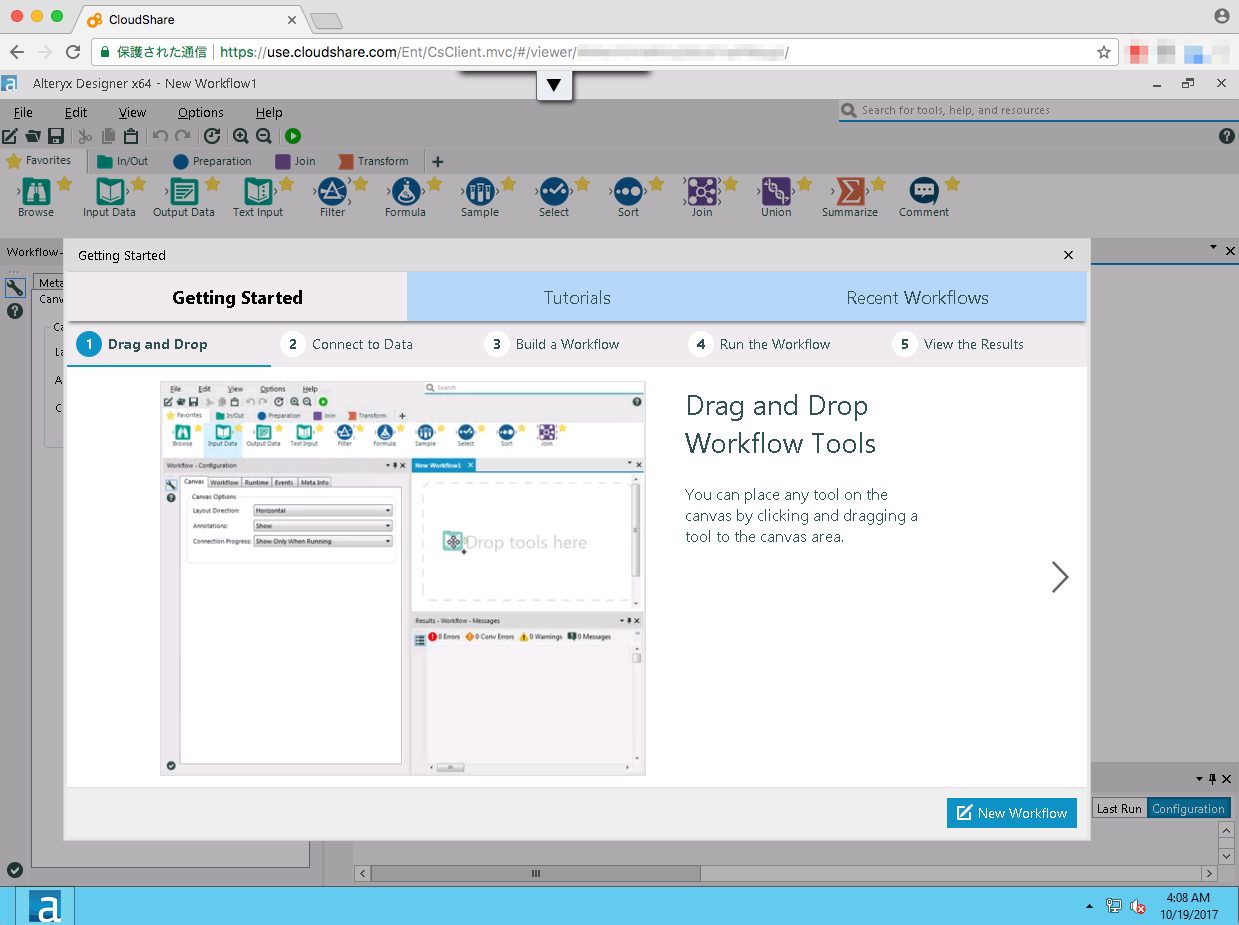Zoom in on the canvas

(x=241, y=136)
